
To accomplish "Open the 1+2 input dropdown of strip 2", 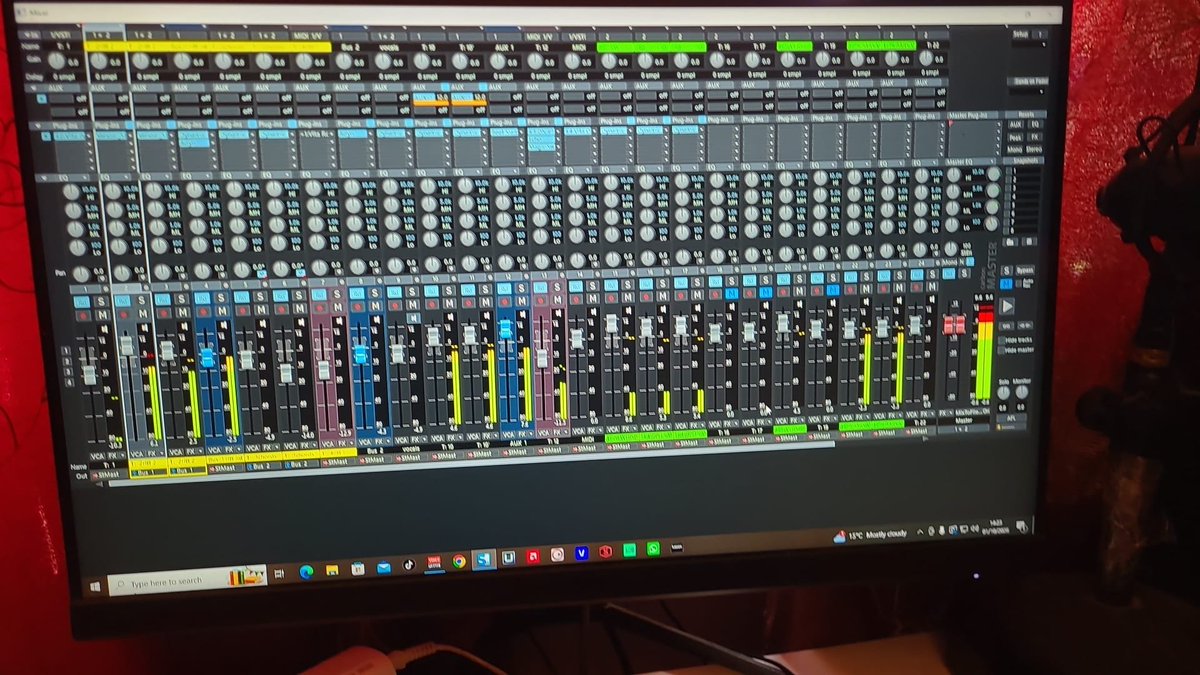I will (103, 35).
